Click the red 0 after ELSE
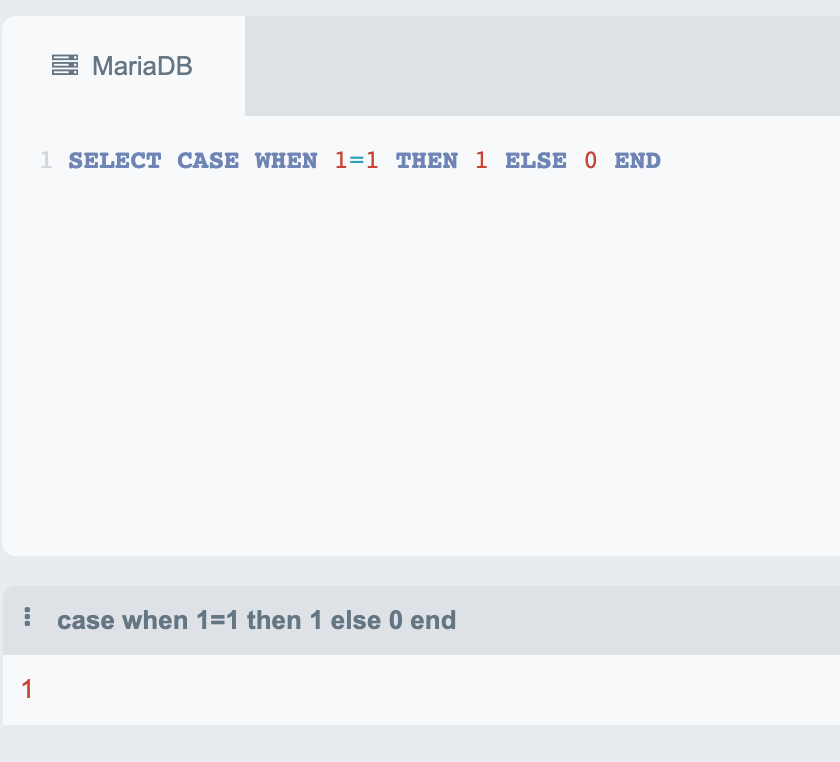Screen dimensions: 840x762 590,160
